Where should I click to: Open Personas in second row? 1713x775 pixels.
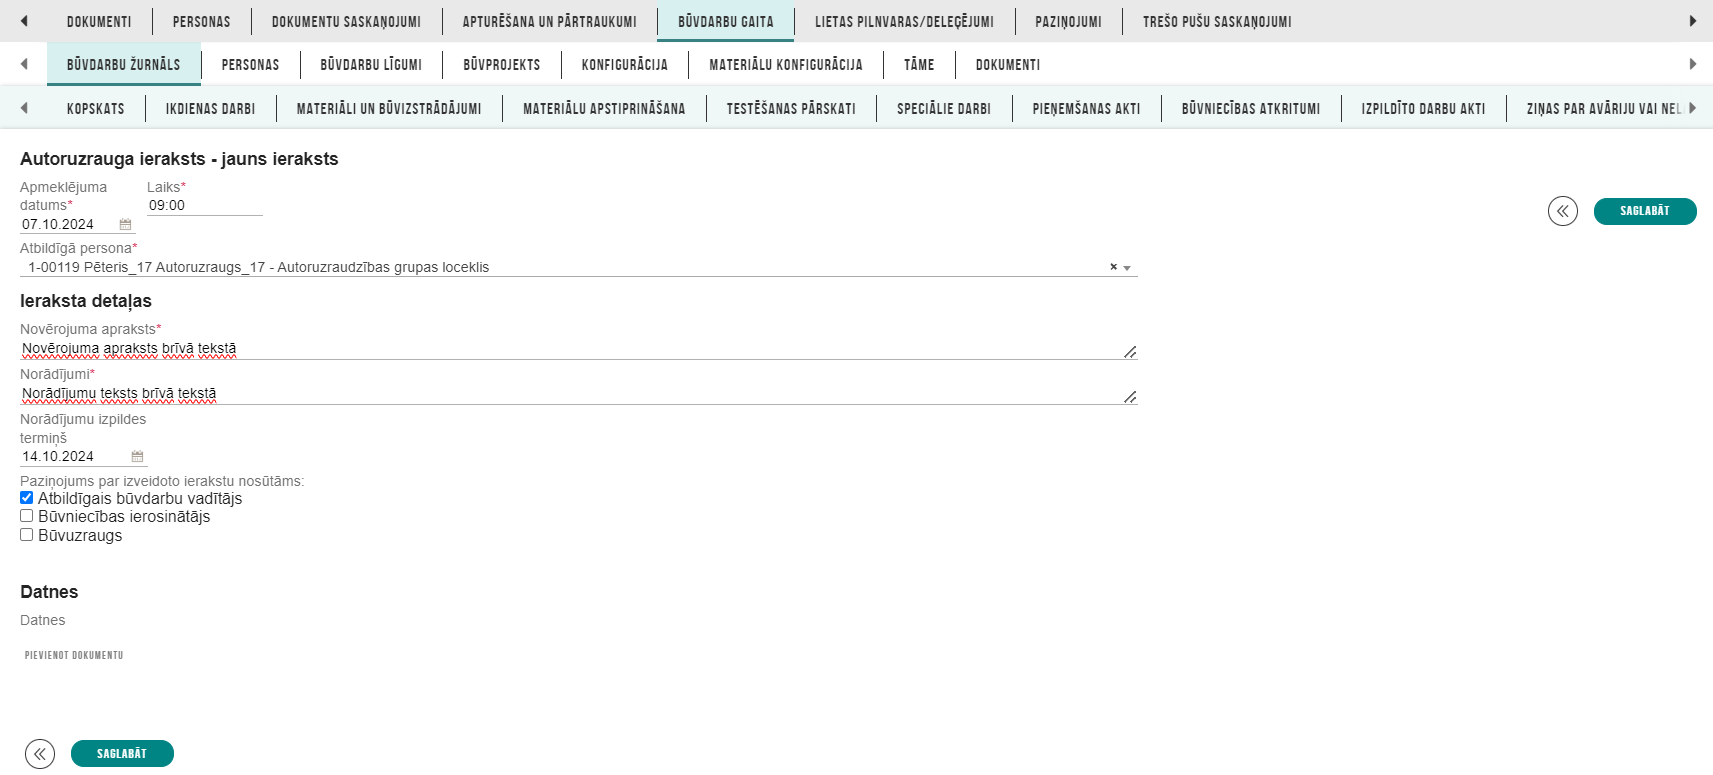(x=250, y=64)
